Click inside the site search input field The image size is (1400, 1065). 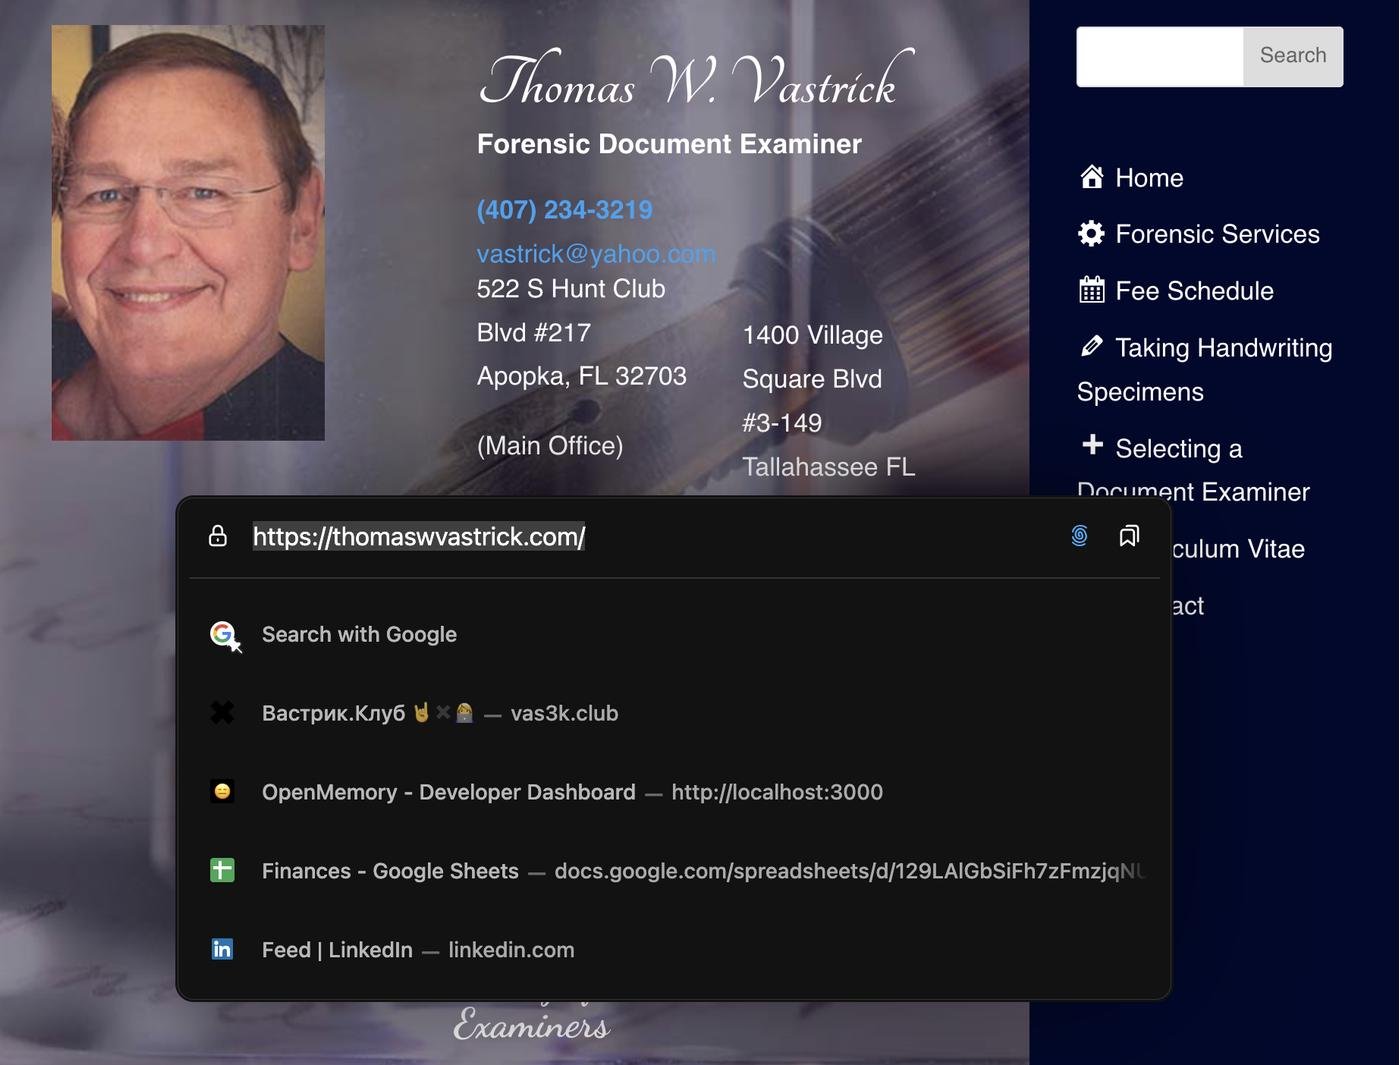(1158, 56)
